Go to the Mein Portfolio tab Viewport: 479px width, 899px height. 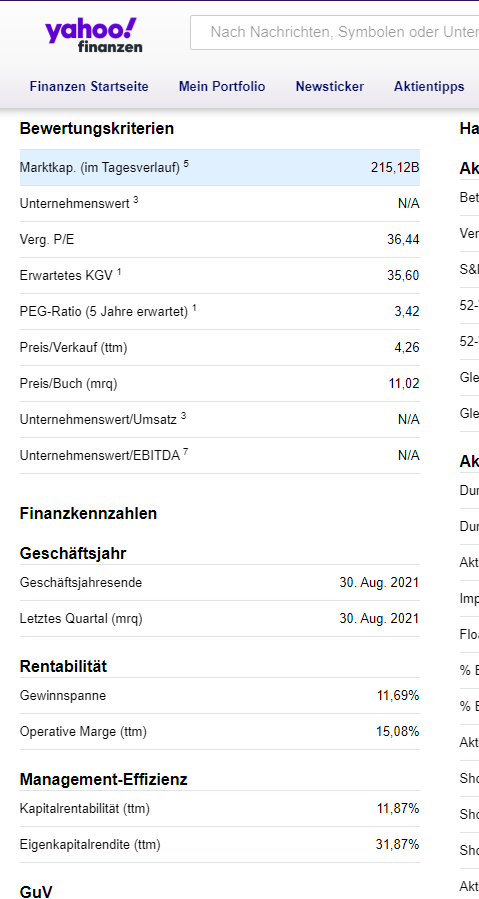222,87
